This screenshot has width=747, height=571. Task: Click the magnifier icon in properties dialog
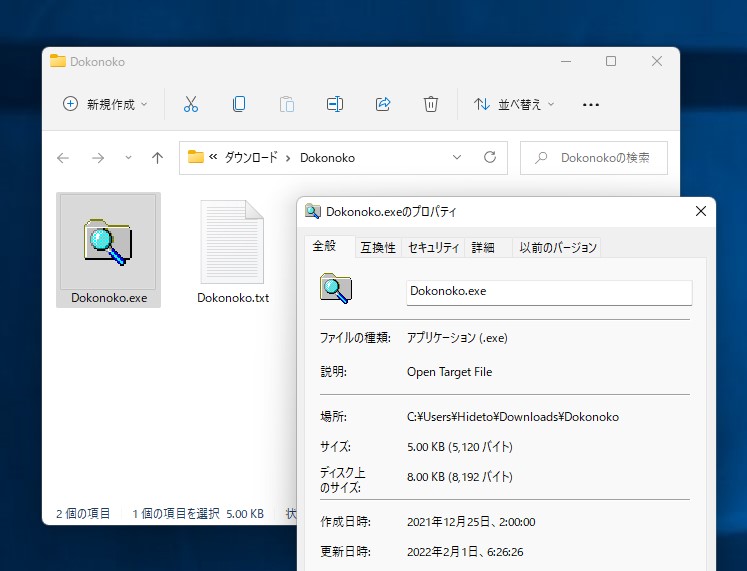pos(335,289)
